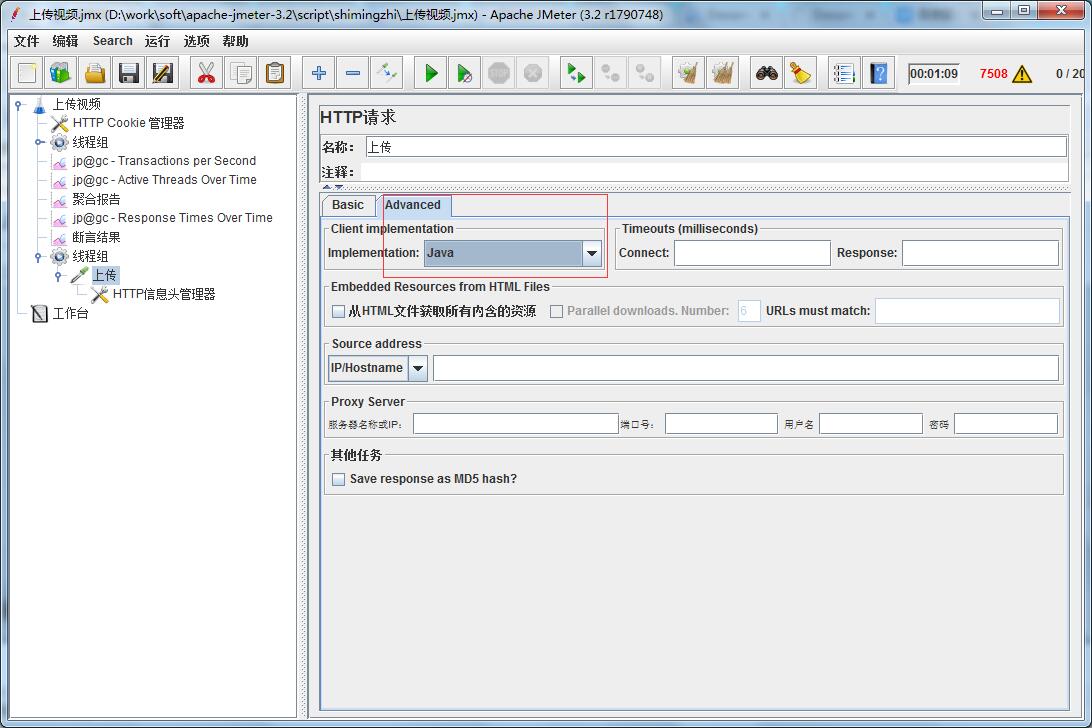Collapse the 上传视频 test plan node
Viewport: 1092px width, 728px height.
point(19,104)
